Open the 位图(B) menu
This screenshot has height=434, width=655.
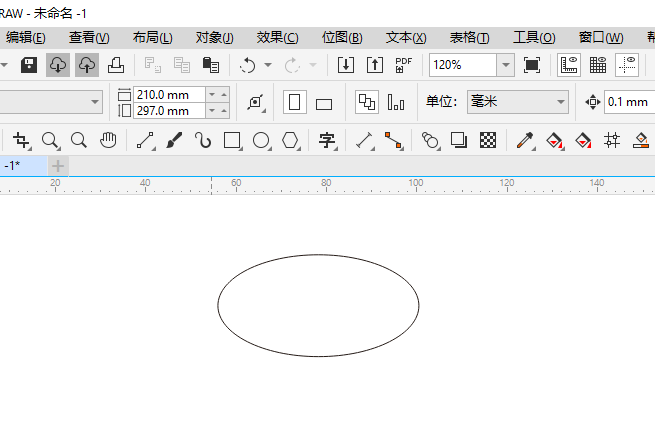[342, 38]
